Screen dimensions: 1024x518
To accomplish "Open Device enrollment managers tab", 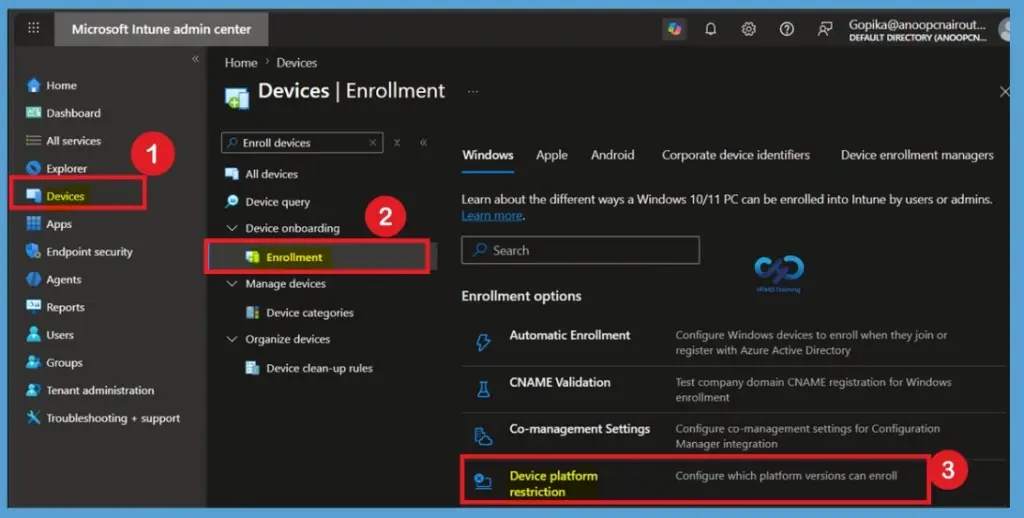I will click(x=917, y=155).
